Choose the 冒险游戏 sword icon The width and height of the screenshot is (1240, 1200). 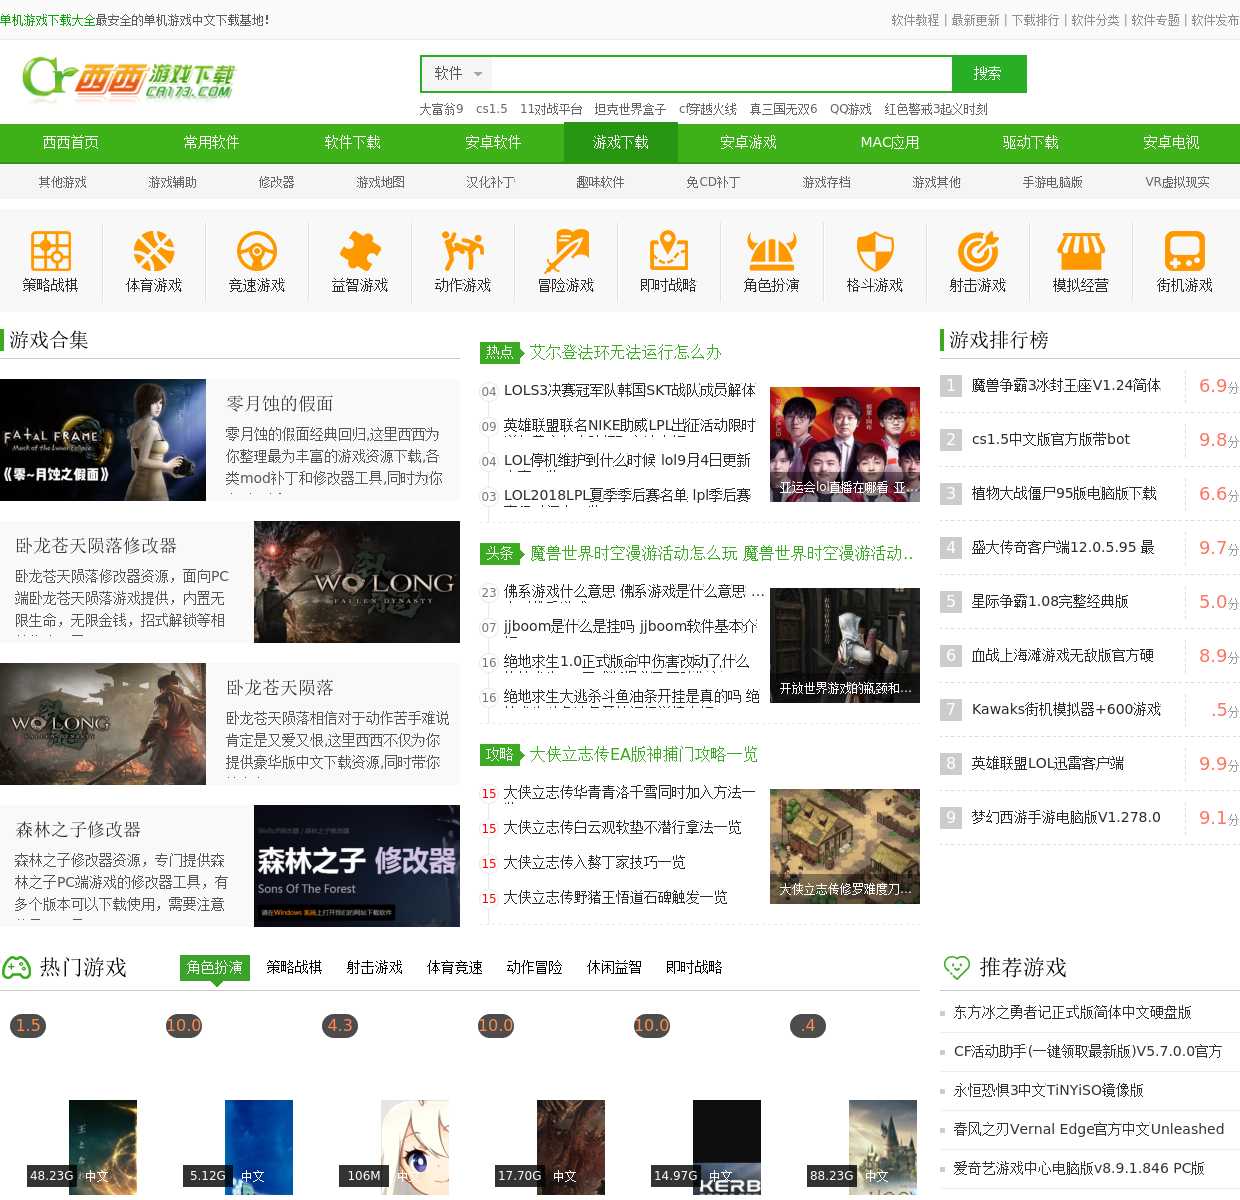pos(566,252)
